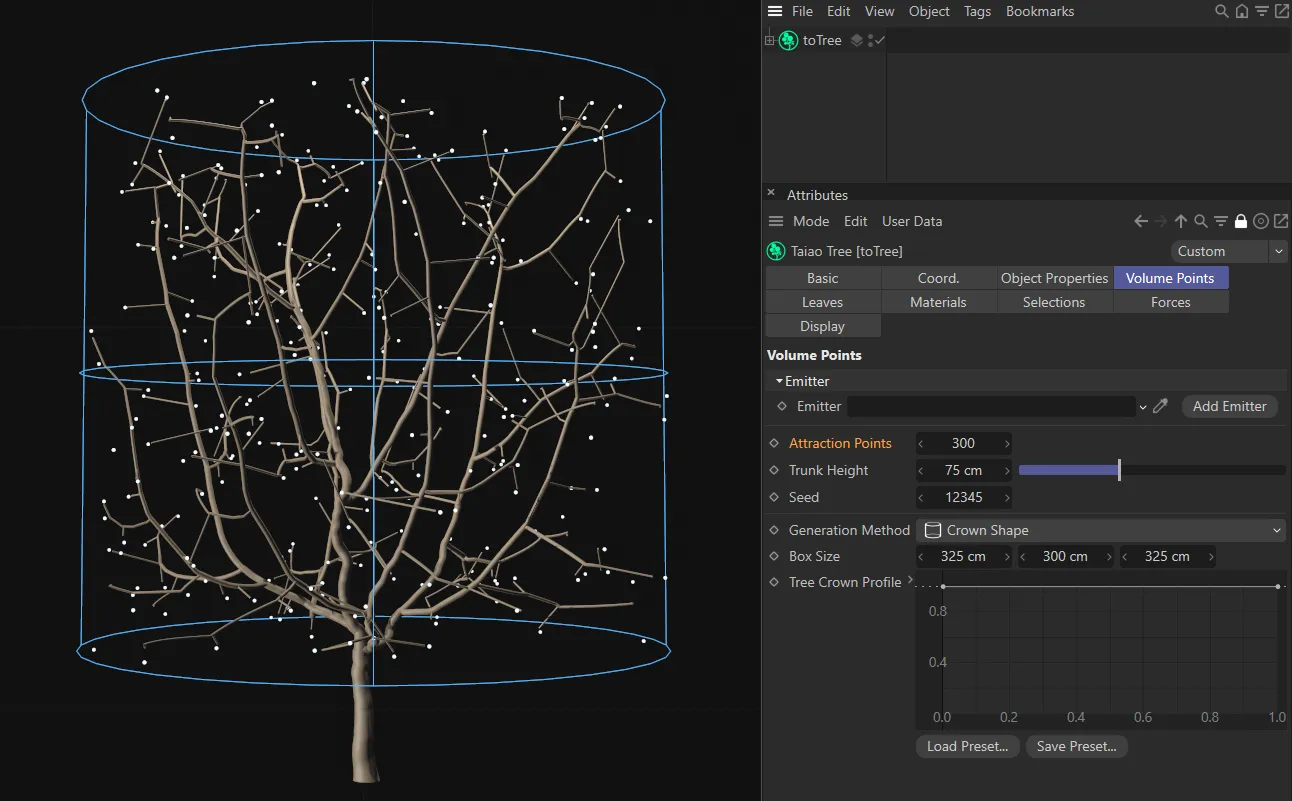Image resolution: width=1292 pixels, height=801 pixels.
Task: Open the Tags menu
Action: tap(977, 12)
